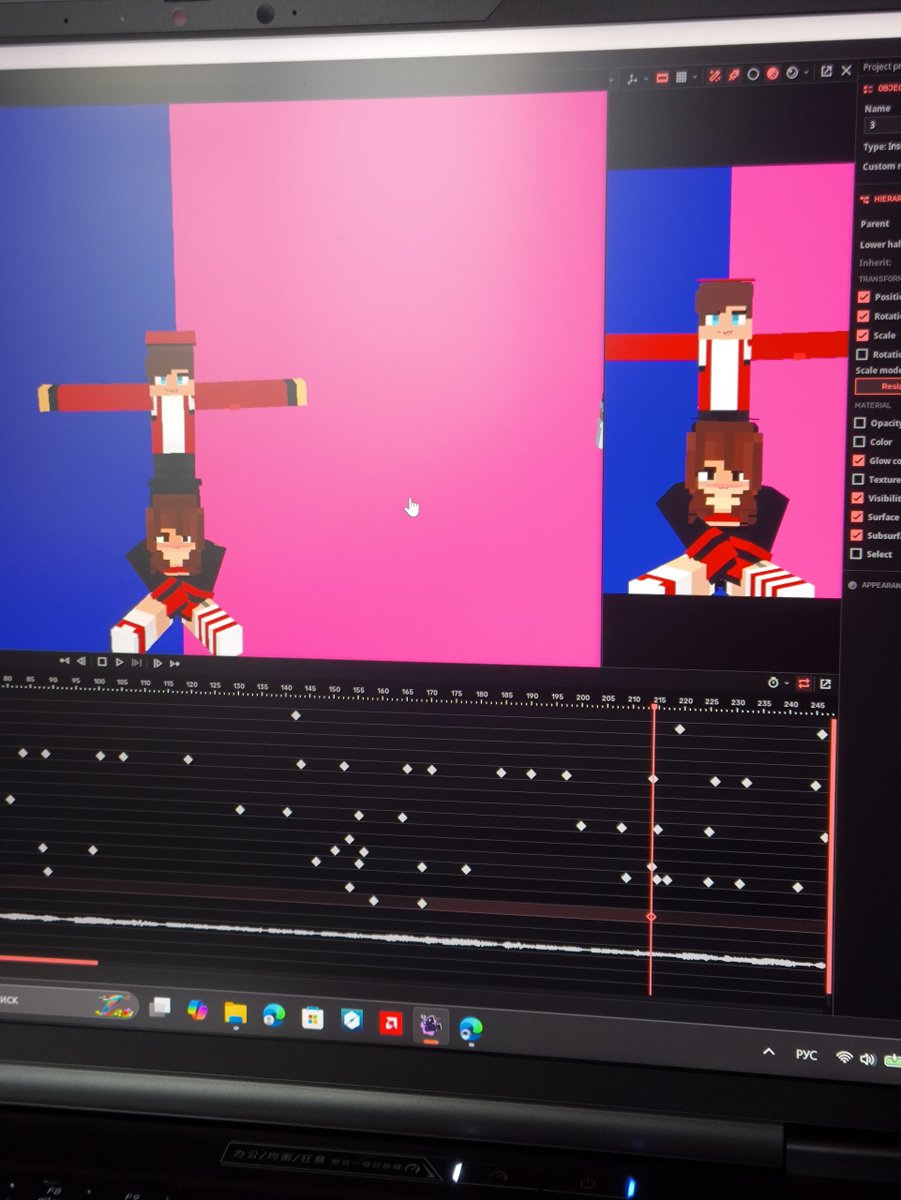The width and height of the screenshot is (901, 1200).
Task: Switch the РУС input language indicator
Action: coord(806,1055)
